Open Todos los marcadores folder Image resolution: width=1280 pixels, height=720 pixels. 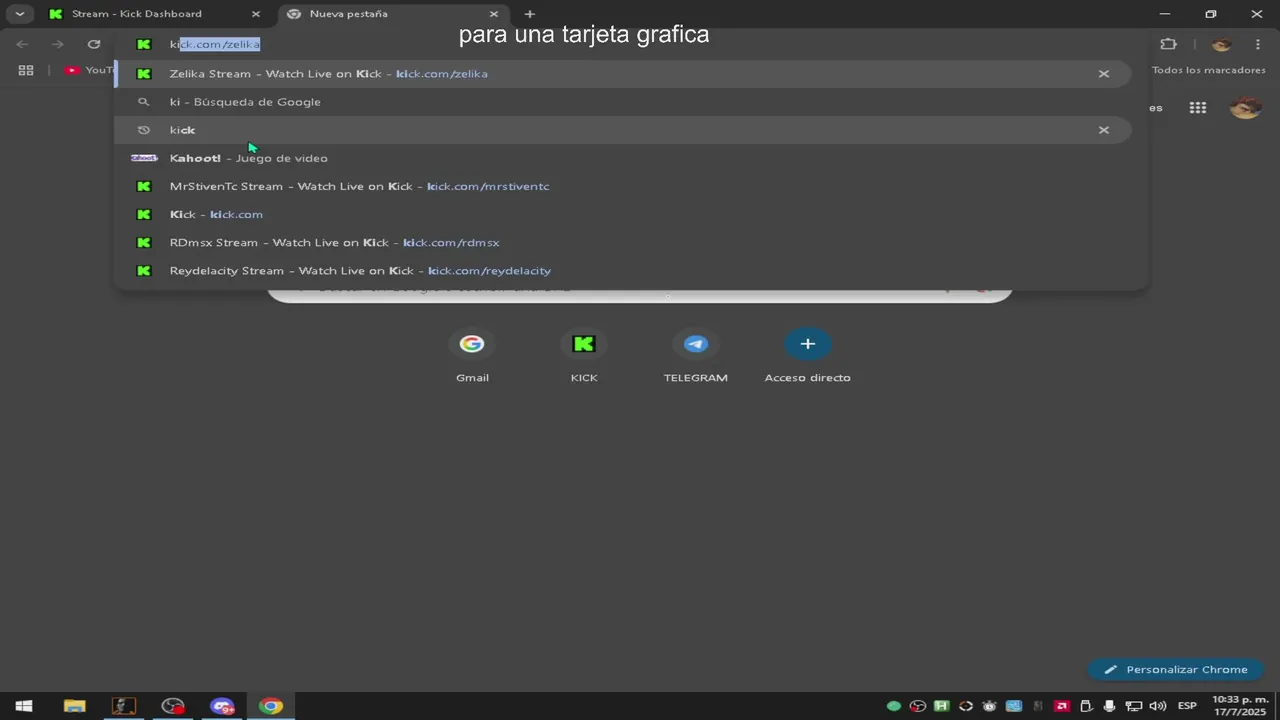coord(1208,70)
